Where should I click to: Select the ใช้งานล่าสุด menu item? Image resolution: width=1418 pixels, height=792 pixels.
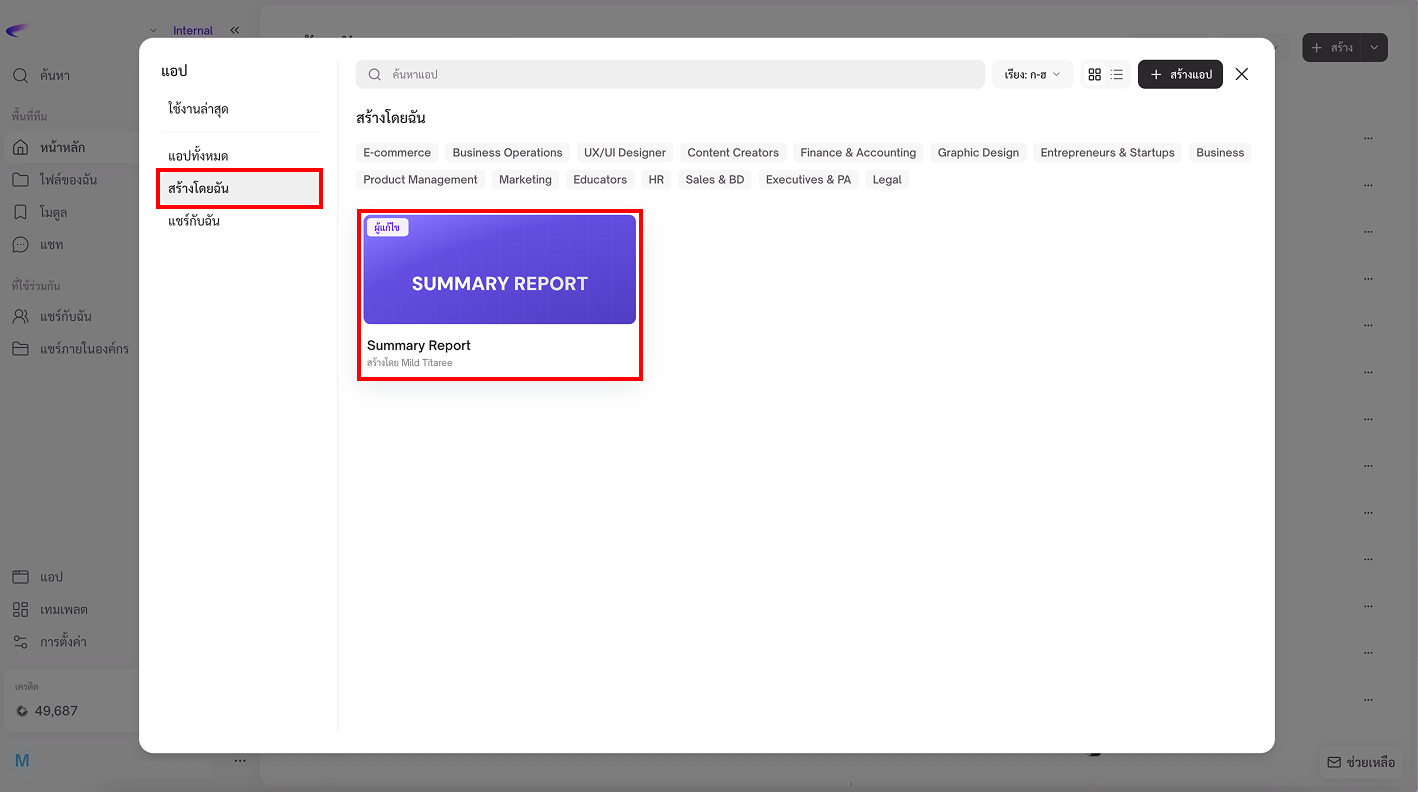(x=199, y=109)
